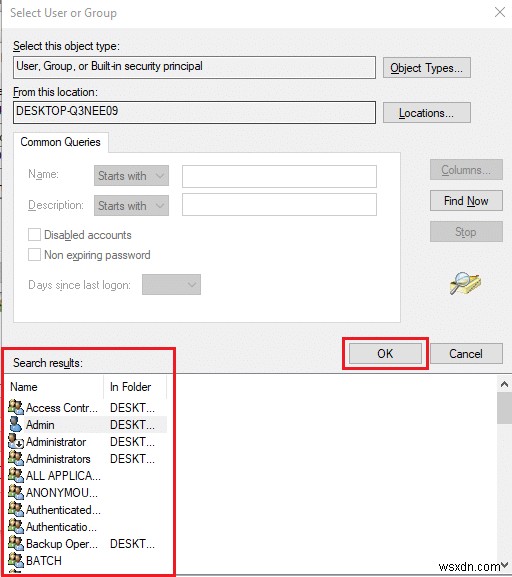Viewport: 512px width, 577px height.
Task: Click the Authenticated... group icon
Action: [16, 509]
